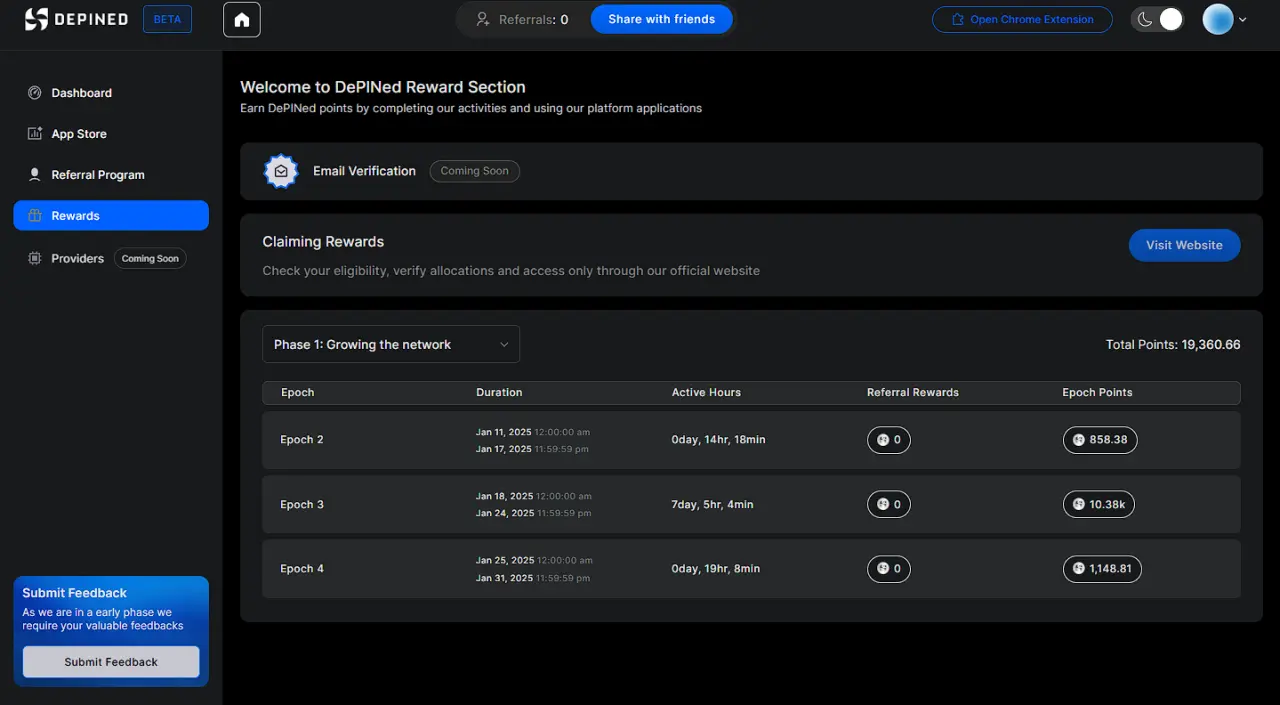Click the Active Hours column header
The height and width of the screenshot is (705, 1280).
click(x=706, y=392)
